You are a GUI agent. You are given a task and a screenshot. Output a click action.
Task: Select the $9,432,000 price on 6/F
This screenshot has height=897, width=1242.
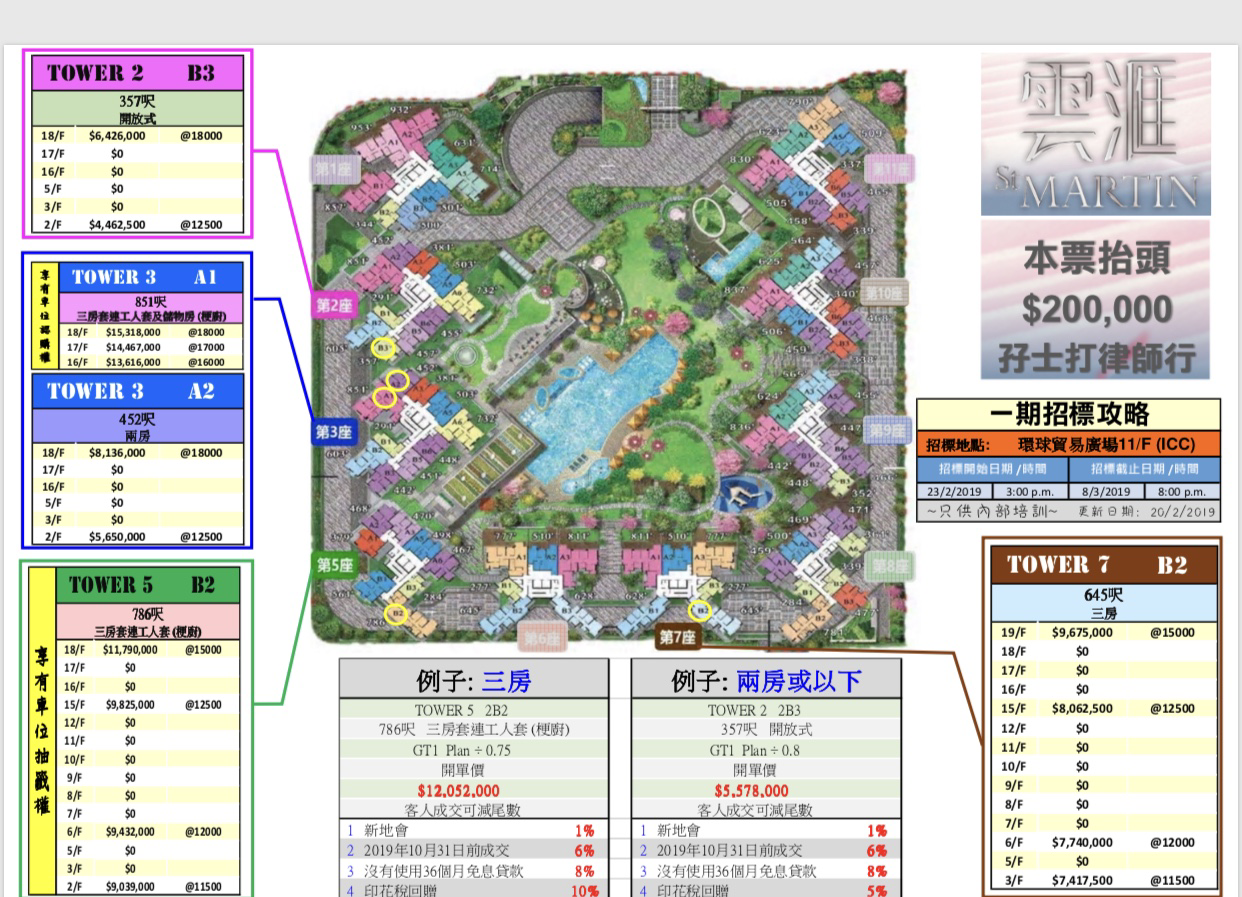click(x=131, y=832)
